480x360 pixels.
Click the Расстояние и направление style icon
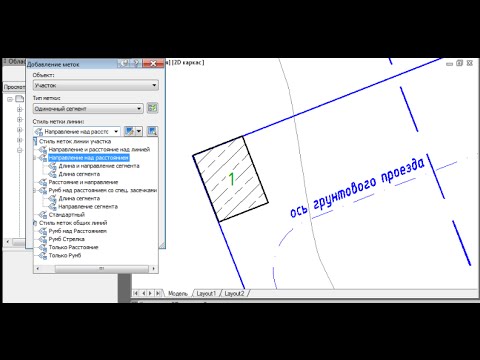coord(43,182)
